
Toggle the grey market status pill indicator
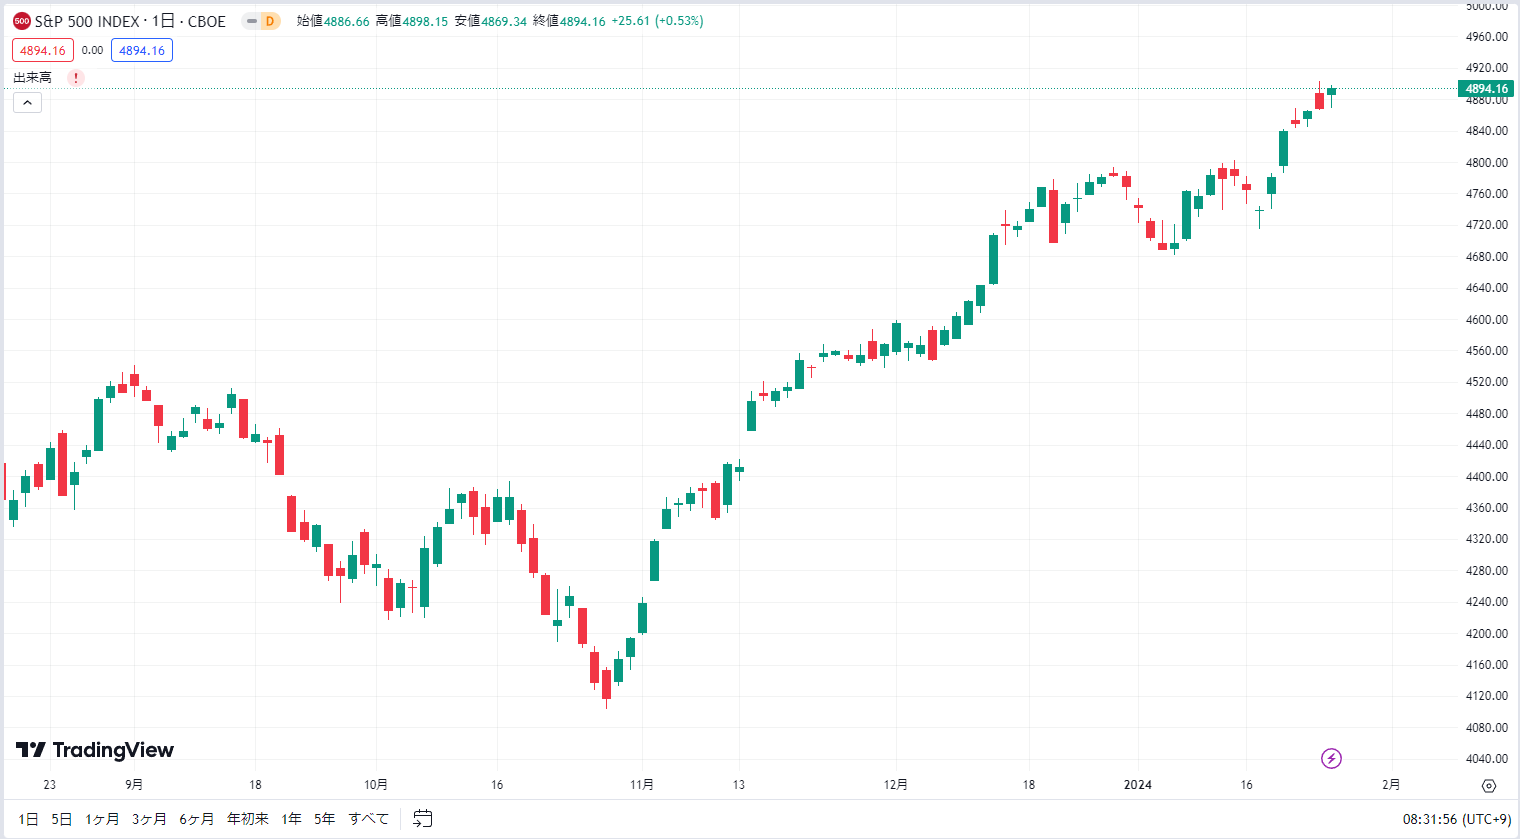pyautogui.click(x=252, y=21)
